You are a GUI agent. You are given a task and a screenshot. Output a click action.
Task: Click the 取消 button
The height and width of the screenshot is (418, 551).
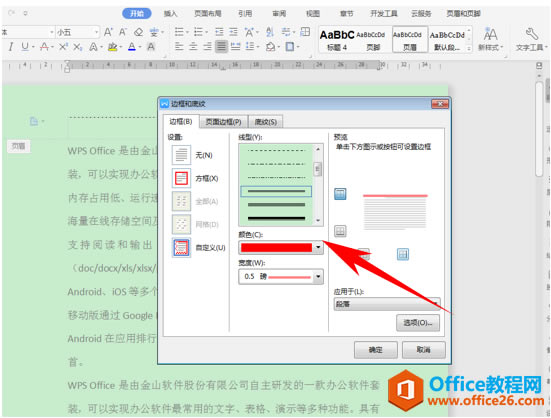424,350
